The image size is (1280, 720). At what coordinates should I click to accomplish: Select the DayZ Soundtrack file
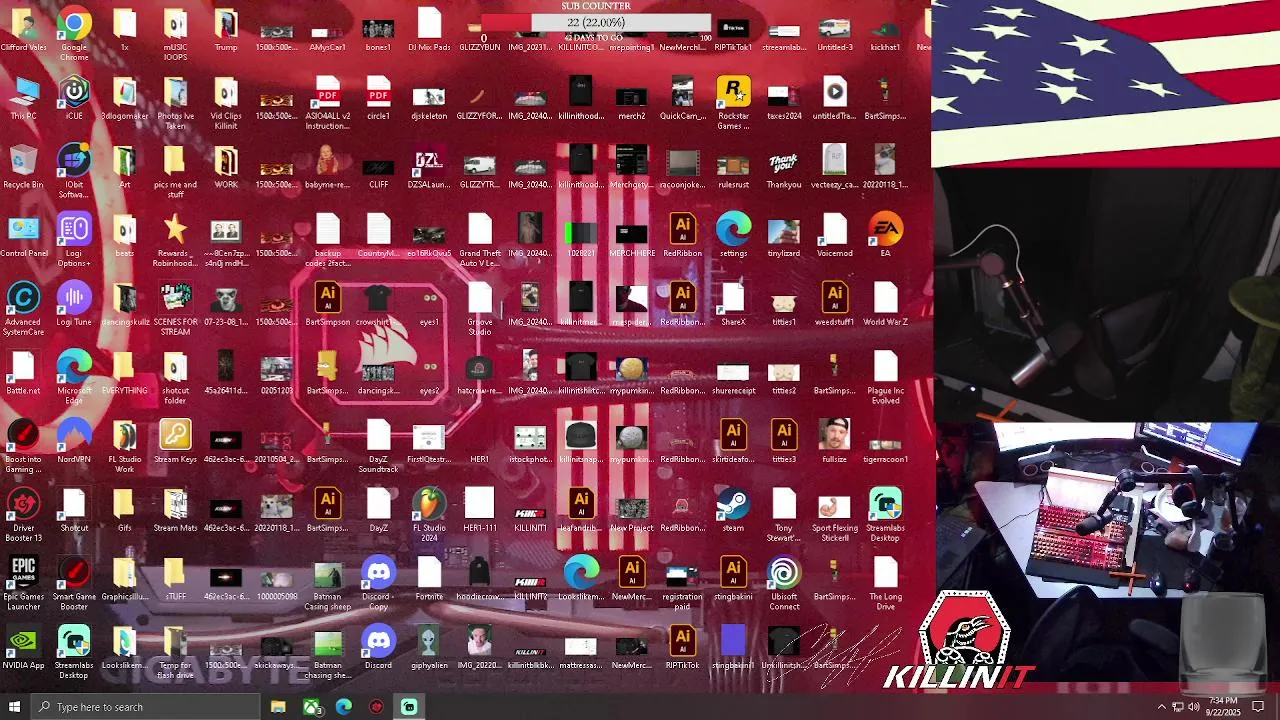[x=378, y=445]
